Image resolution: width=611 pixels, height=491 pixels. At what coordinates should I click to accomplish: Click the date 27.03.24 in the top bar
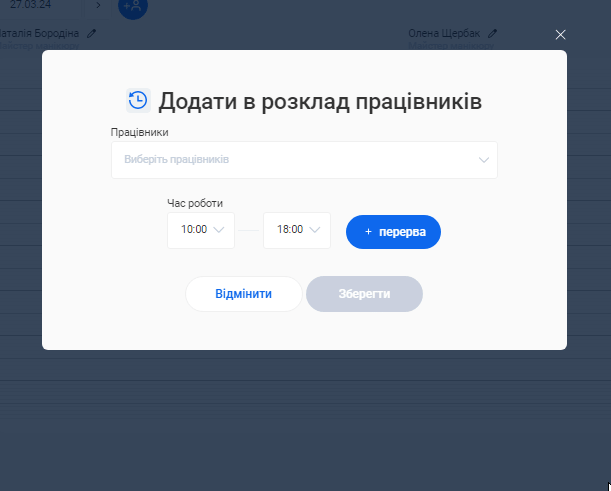tap(30, 5)
